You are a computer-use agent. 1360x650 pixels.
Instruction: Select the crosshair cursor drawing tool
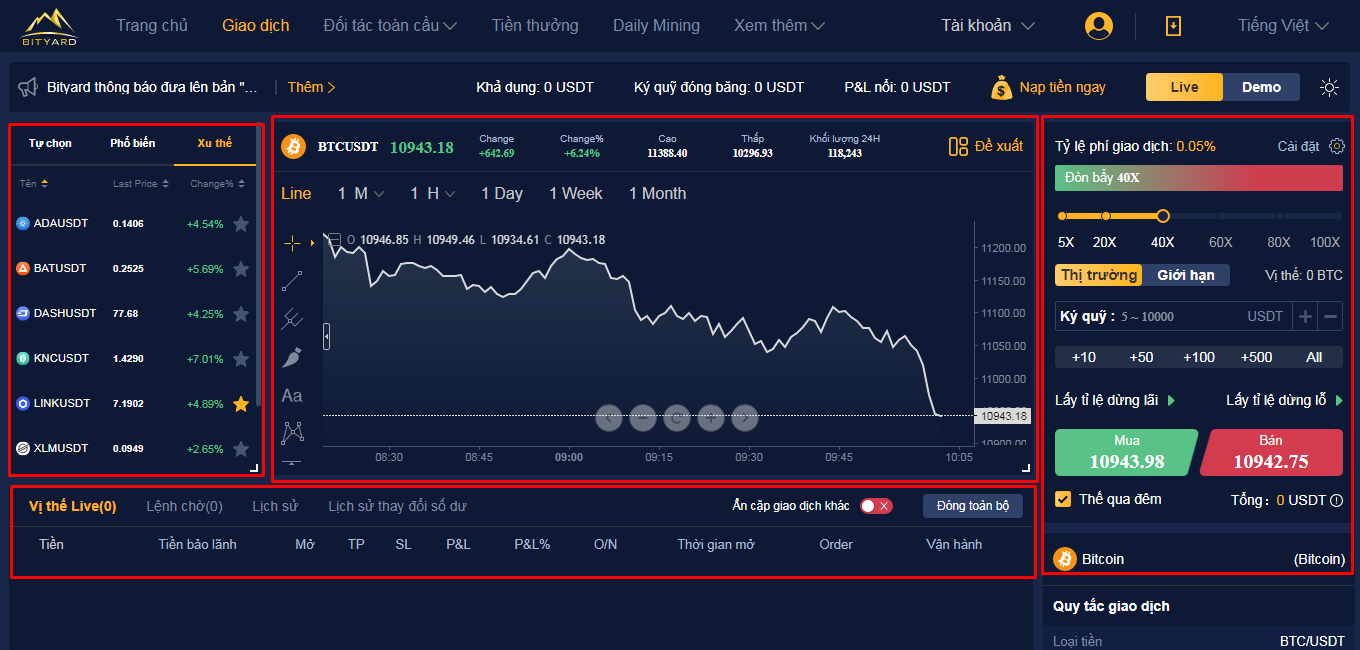292,242
